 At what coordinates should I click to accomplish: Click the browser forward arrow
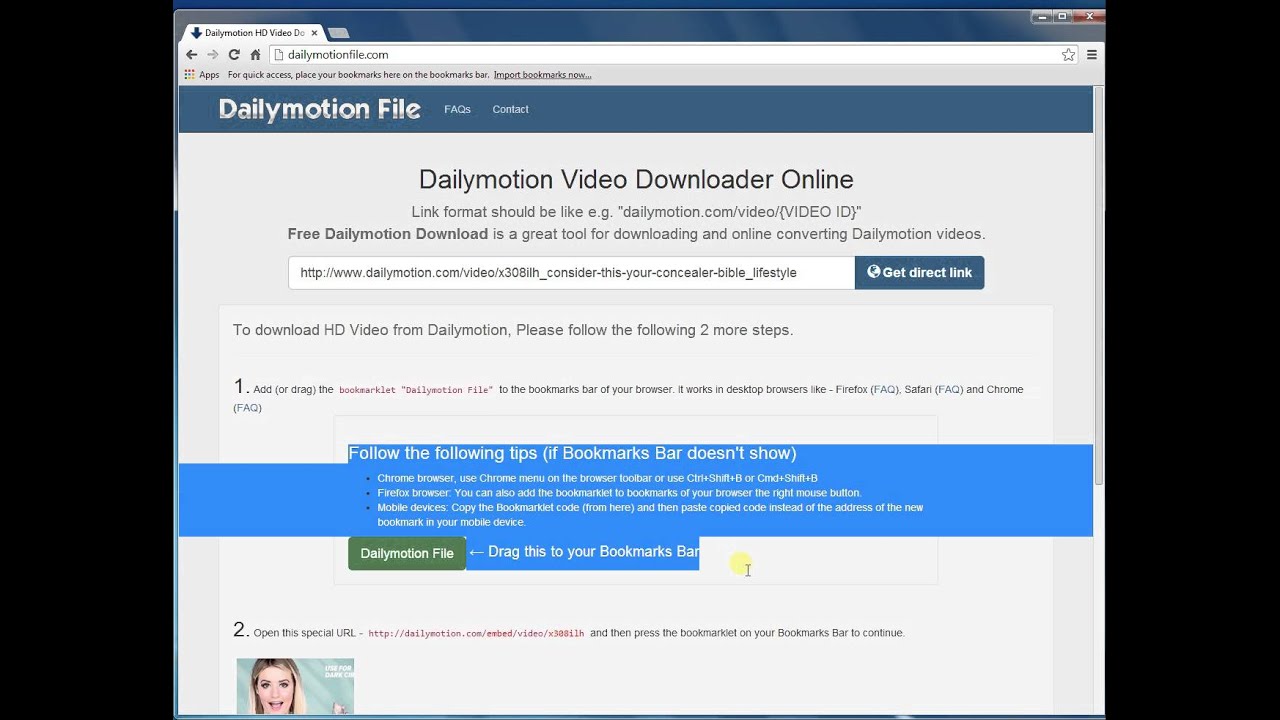pos(212,55)
